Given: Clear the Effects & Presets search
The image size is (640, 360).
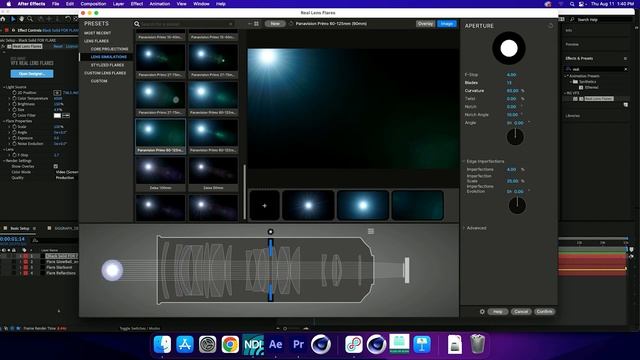Looking at the screenshot, I should click(626, 69).
